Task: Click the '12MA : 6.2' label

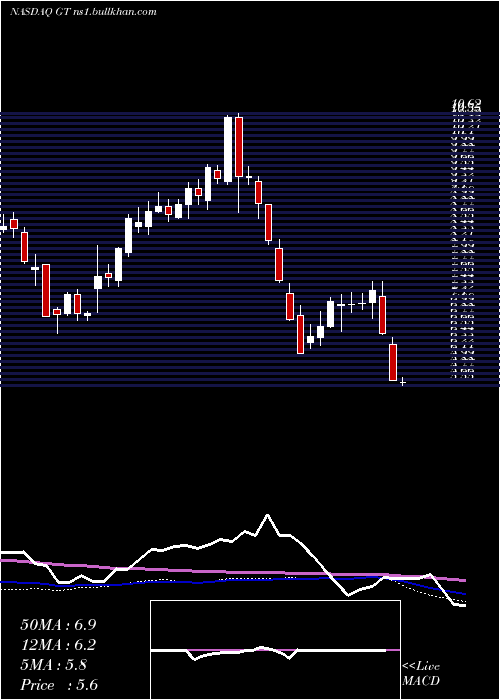Action: click(58, 645)
